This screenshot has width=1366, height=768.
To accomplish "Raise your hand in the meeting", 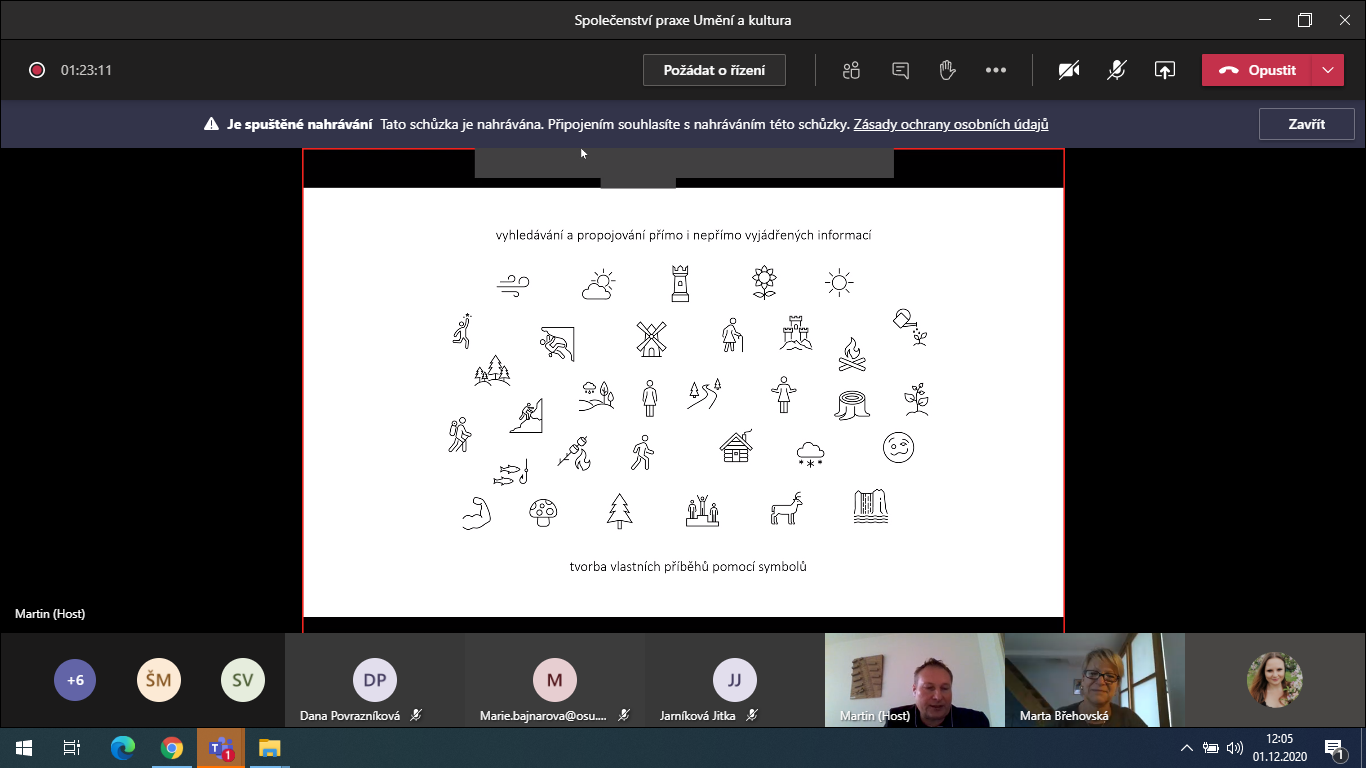I will point(947,70).
